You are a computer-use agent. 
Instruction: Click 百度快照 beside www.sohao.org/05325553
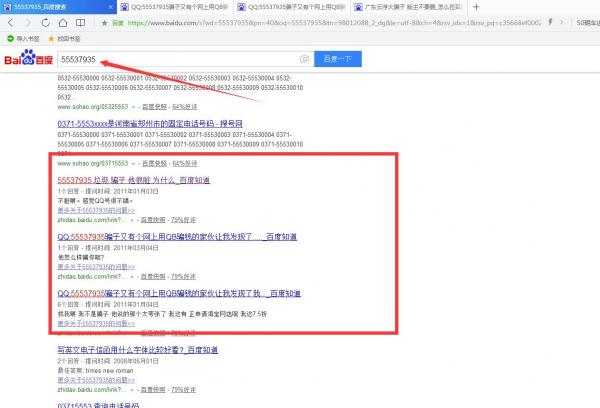coord(155,107)
